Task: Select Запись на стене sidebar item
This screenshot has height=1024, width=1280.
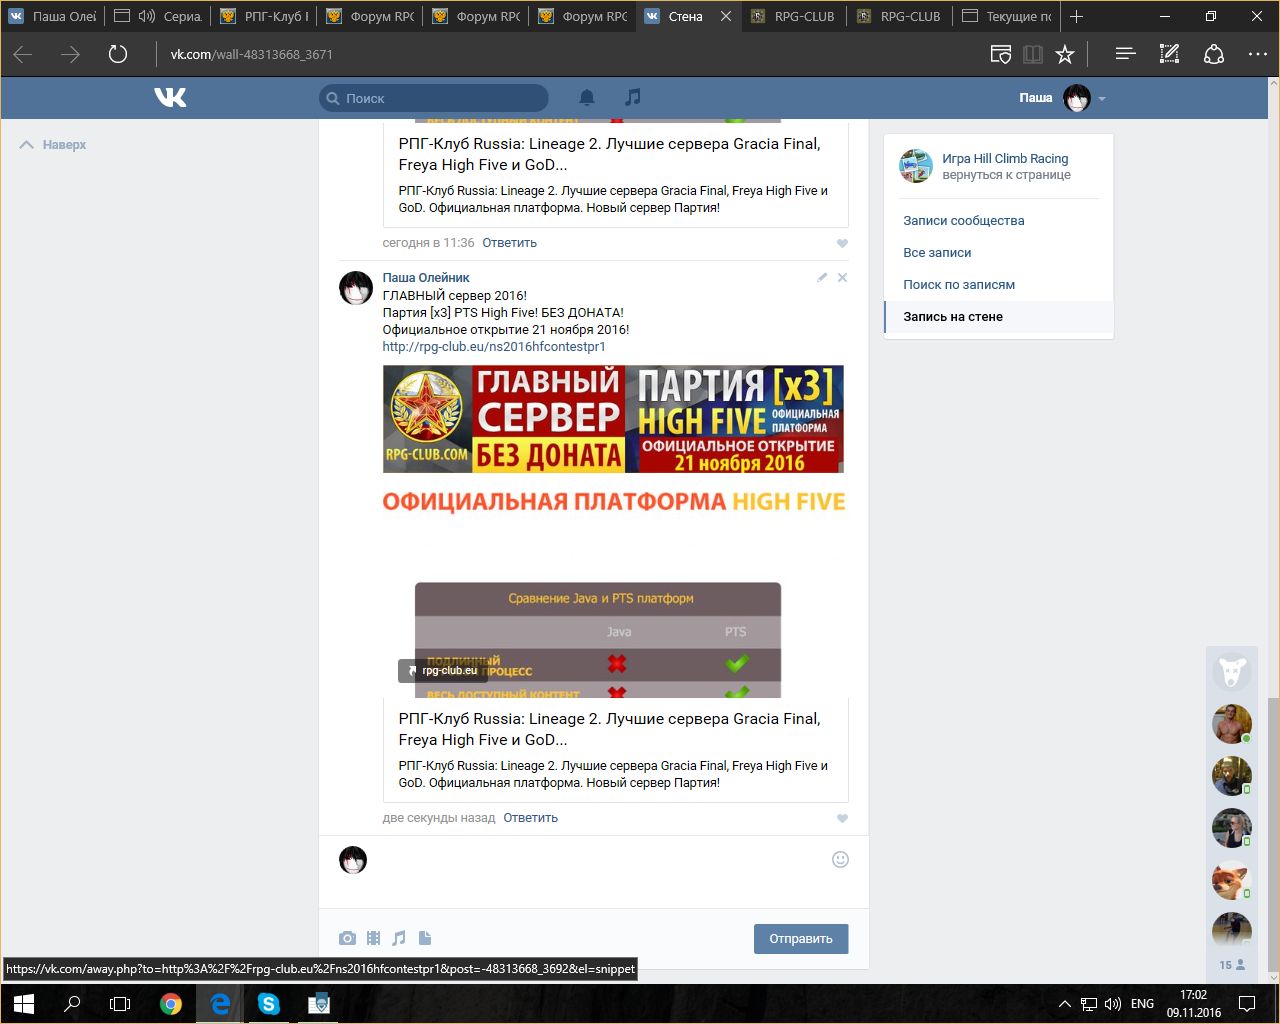Action: pyautogui.click(x=999, y=317)
